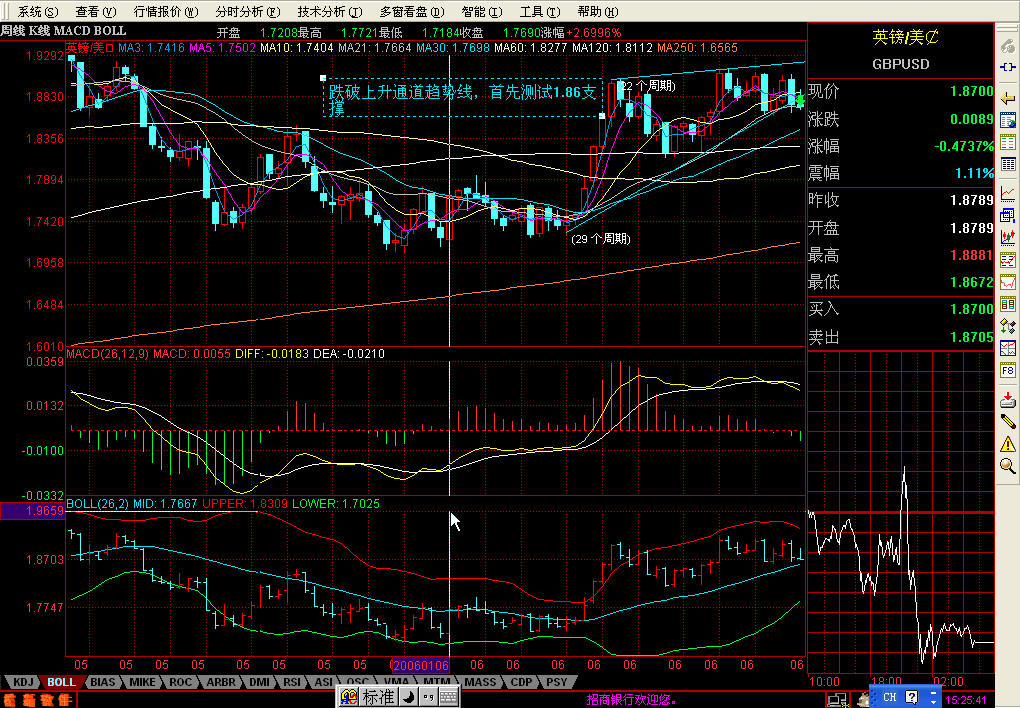
Task: Click the yellow back arrow icon
Action: pos(1008,98)
